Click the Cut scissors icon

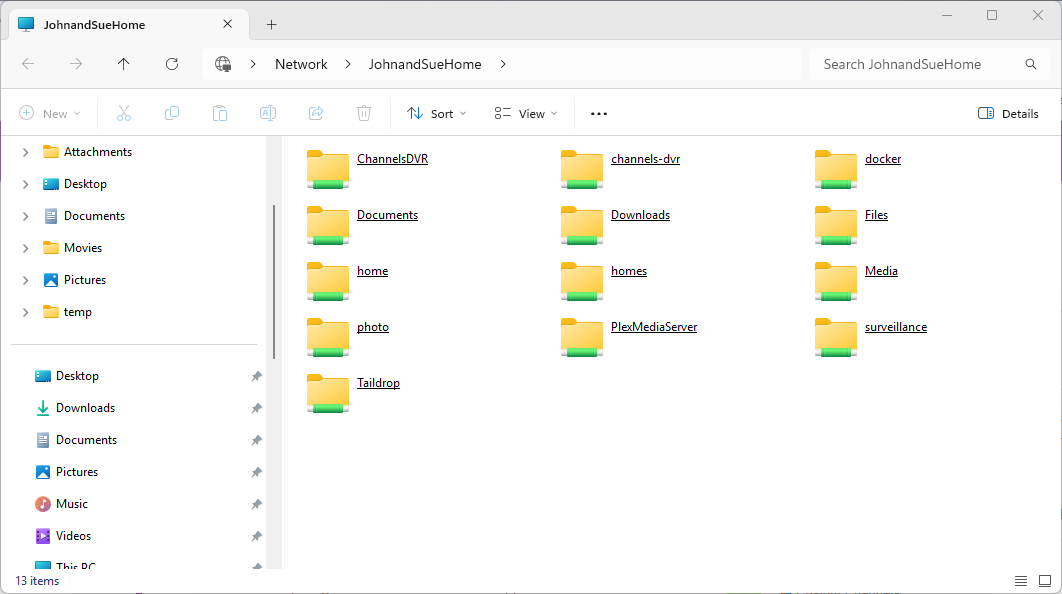124,113
